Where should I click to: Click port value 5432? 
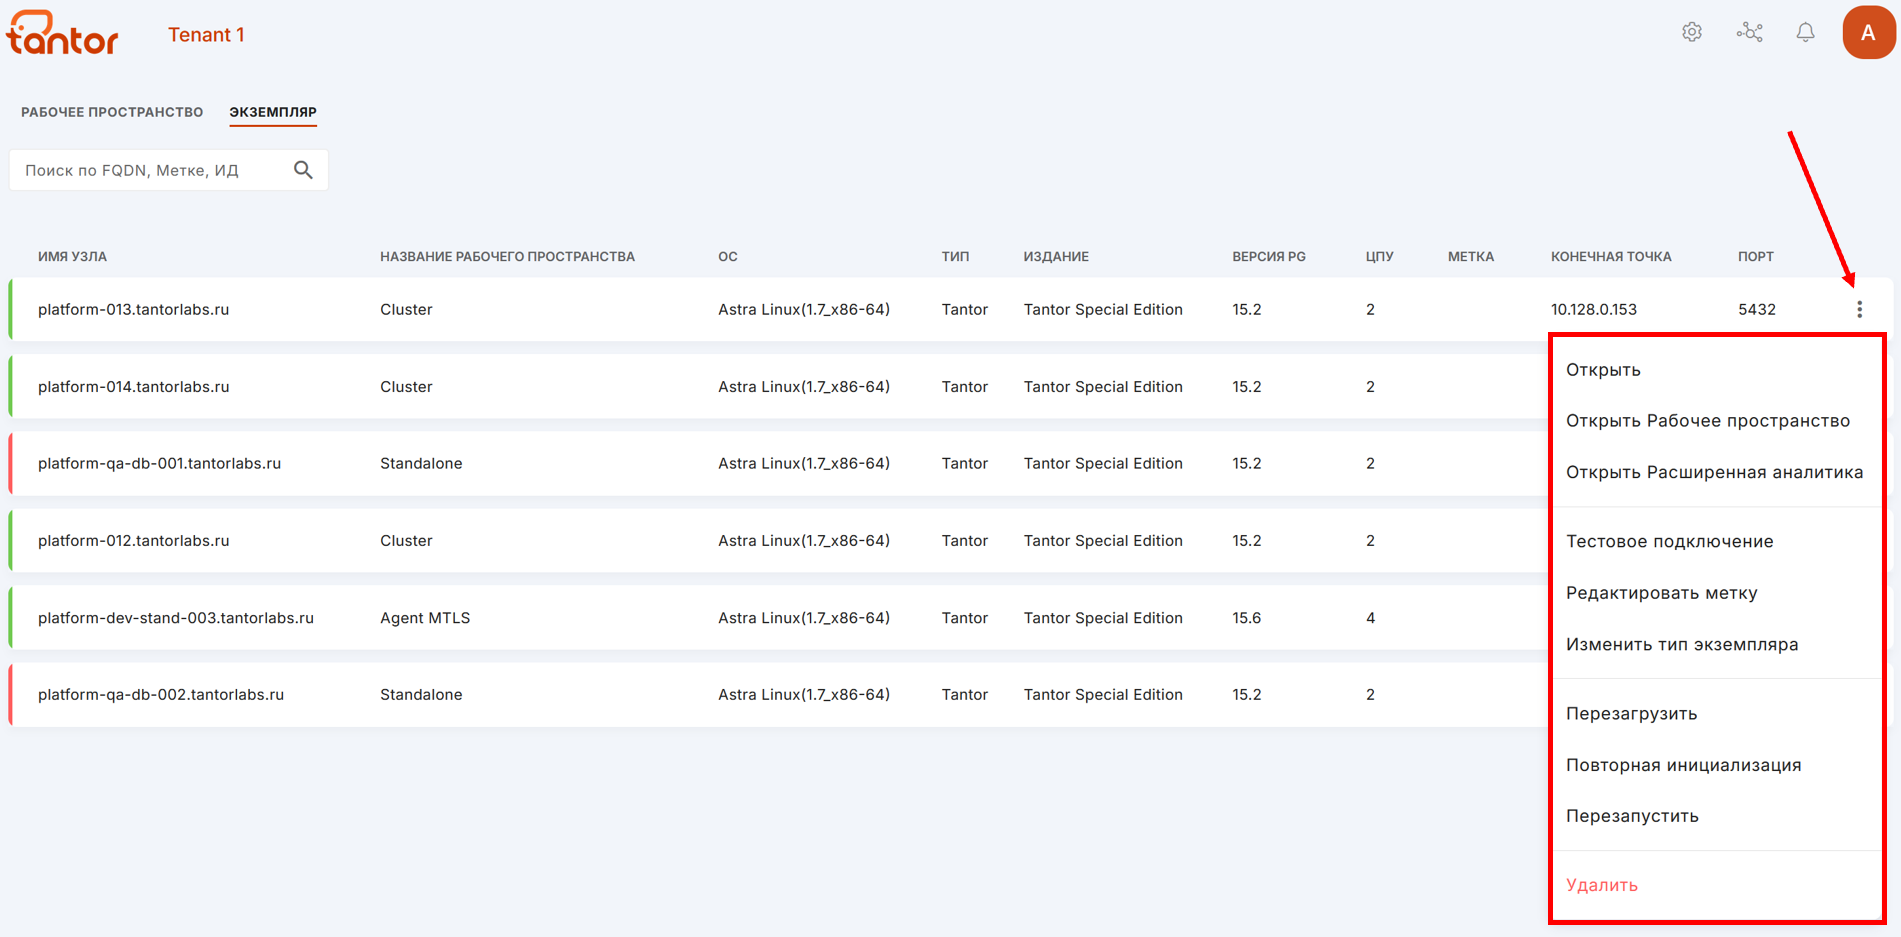coord(1757,310)
